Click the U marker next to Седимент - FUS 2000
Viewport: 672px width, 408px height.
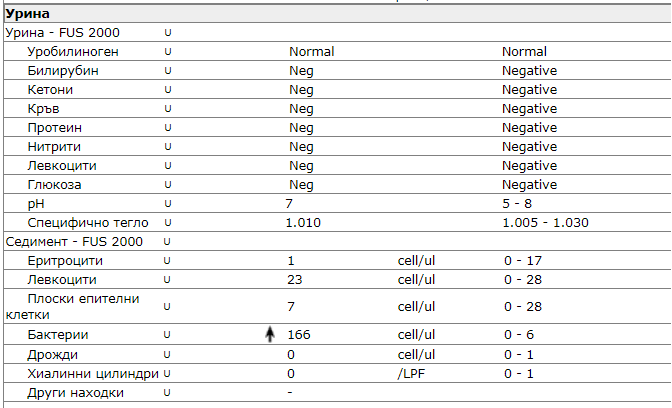tap(168, 242)
